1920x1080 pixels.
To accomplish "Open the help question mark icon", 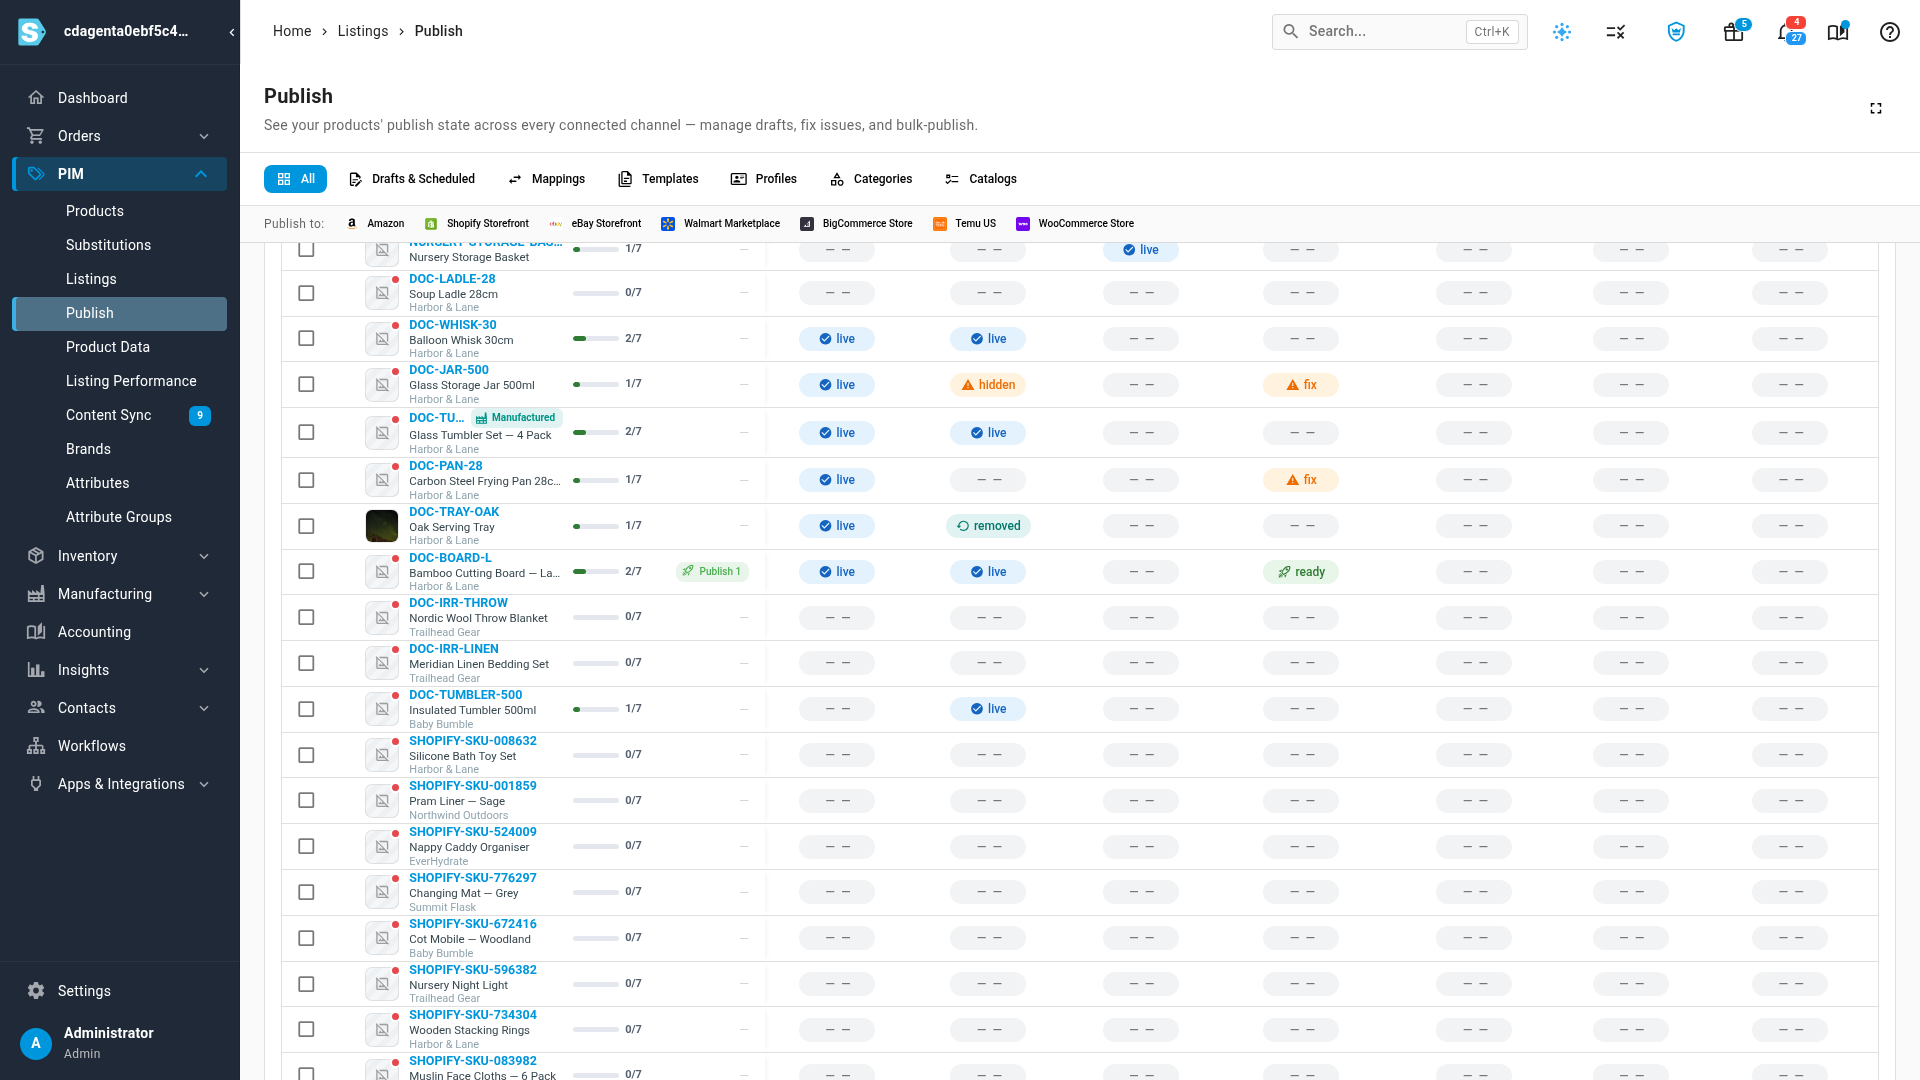I will (1889, 32).
